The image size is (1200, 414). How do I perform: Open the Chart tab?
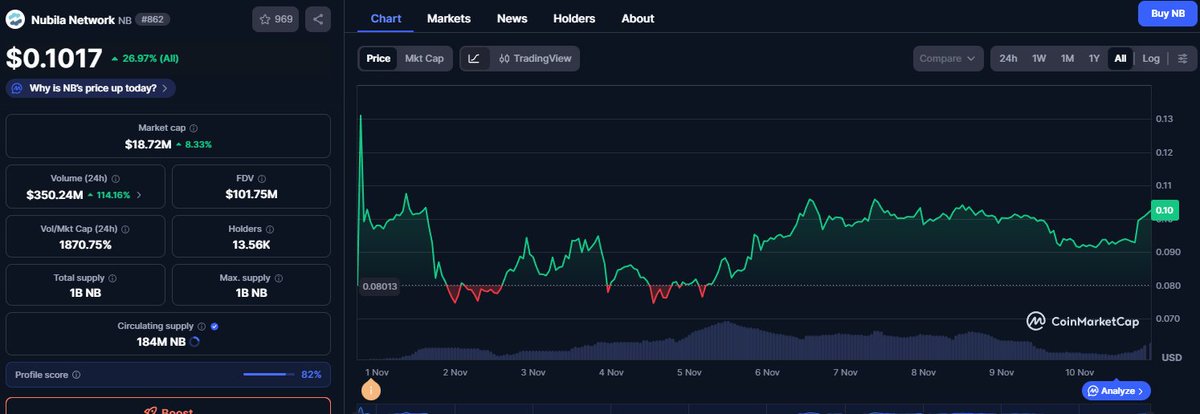[386, 18]
